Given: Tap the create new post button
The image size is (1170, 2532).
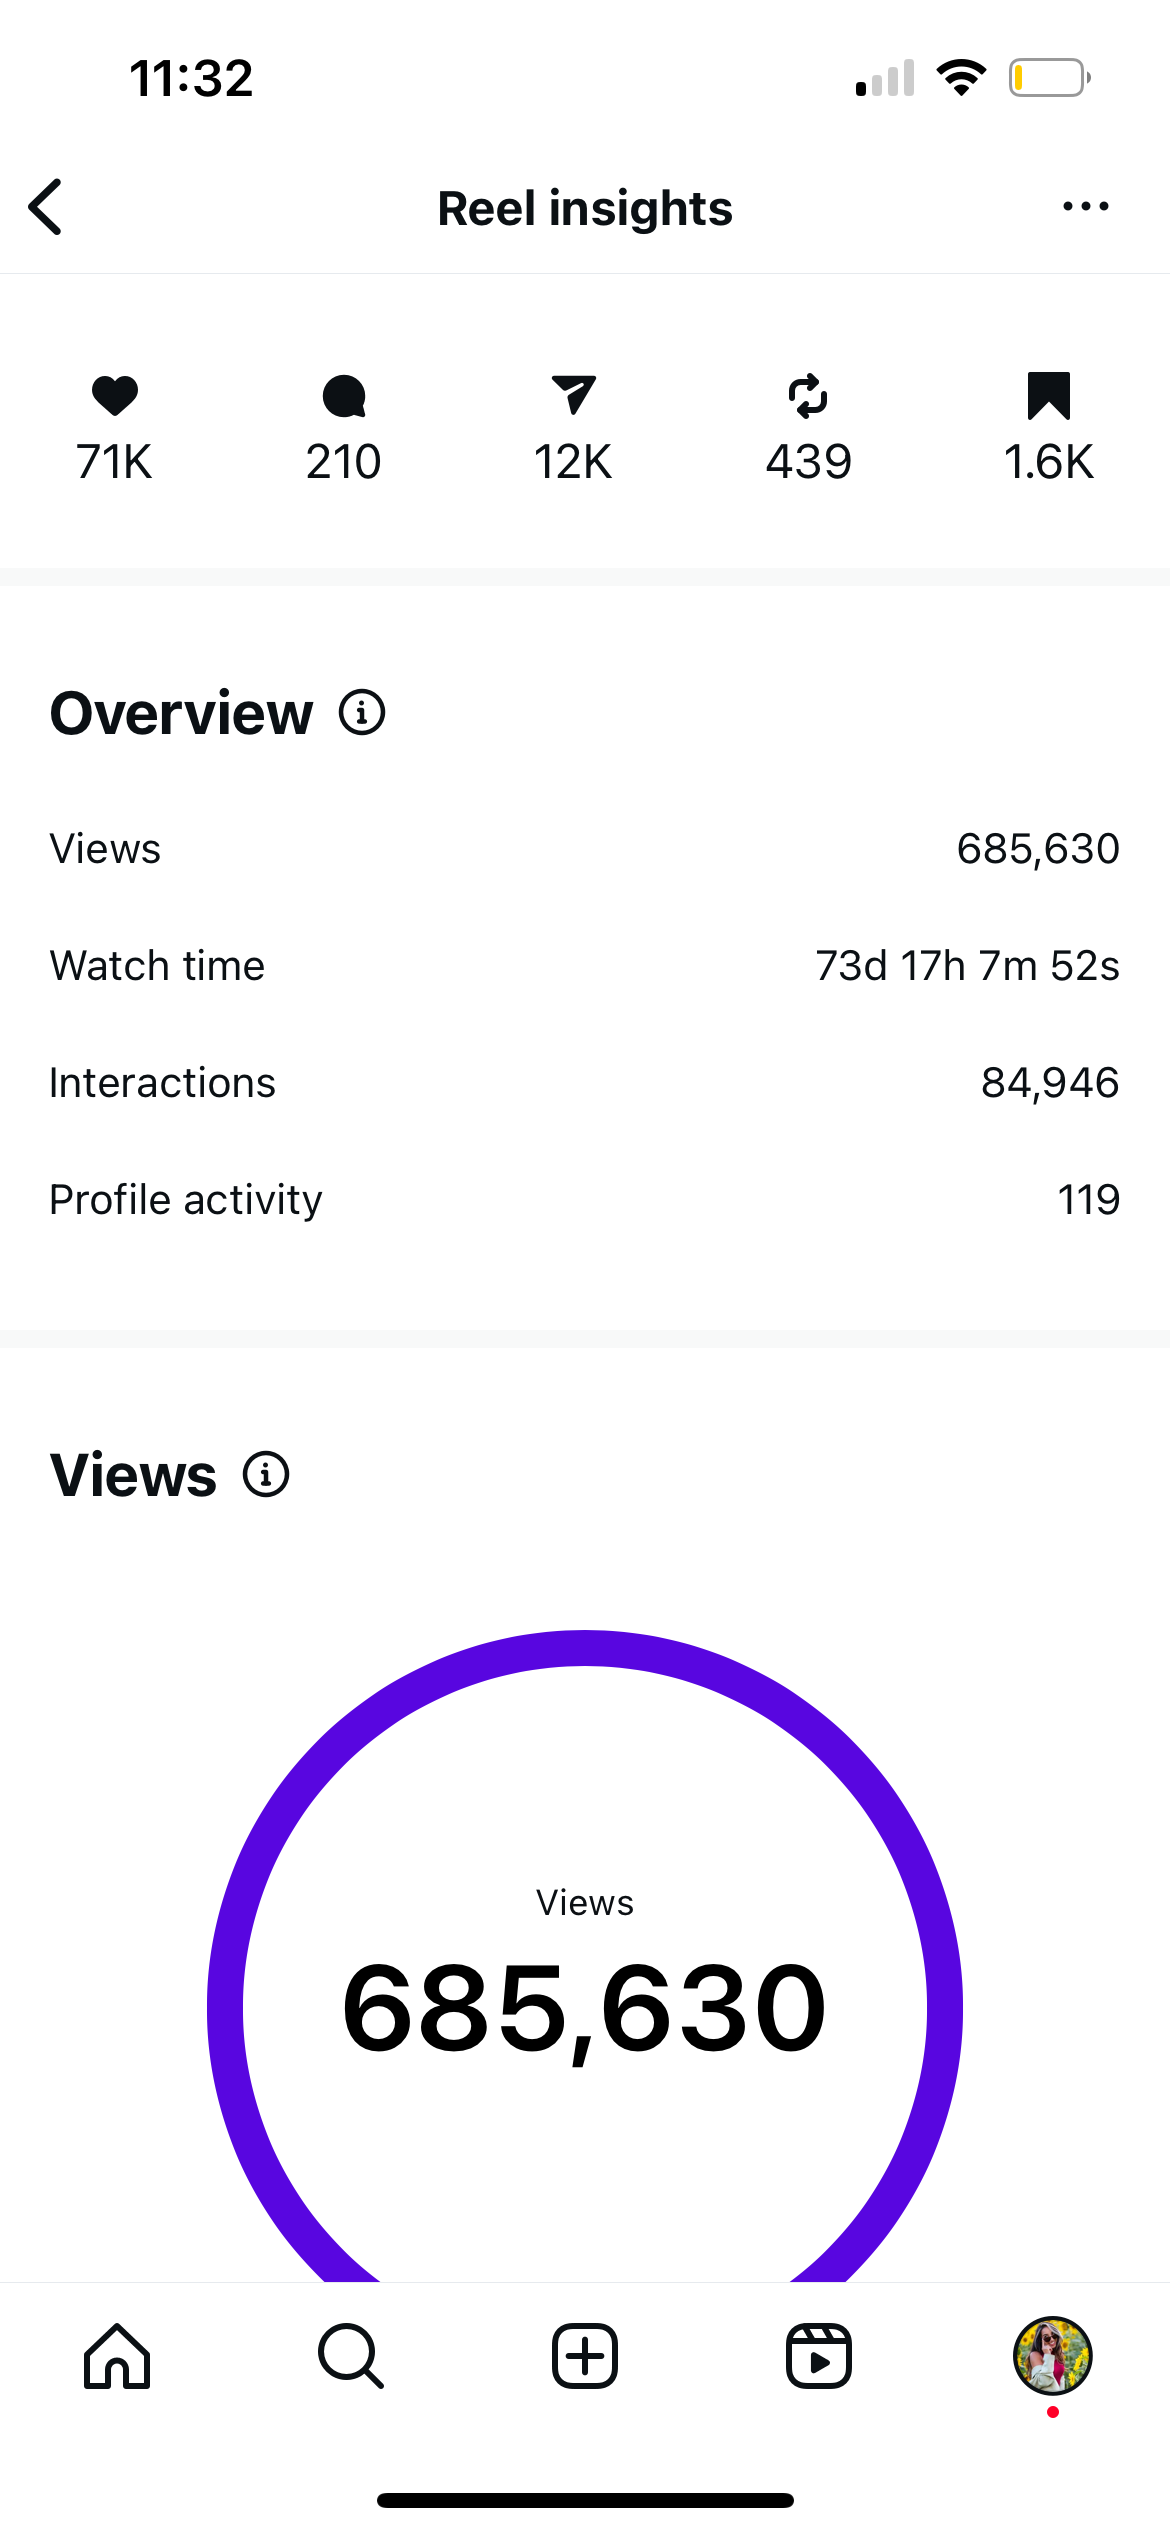Looking at the screenshot, I should click(585, 2356).
